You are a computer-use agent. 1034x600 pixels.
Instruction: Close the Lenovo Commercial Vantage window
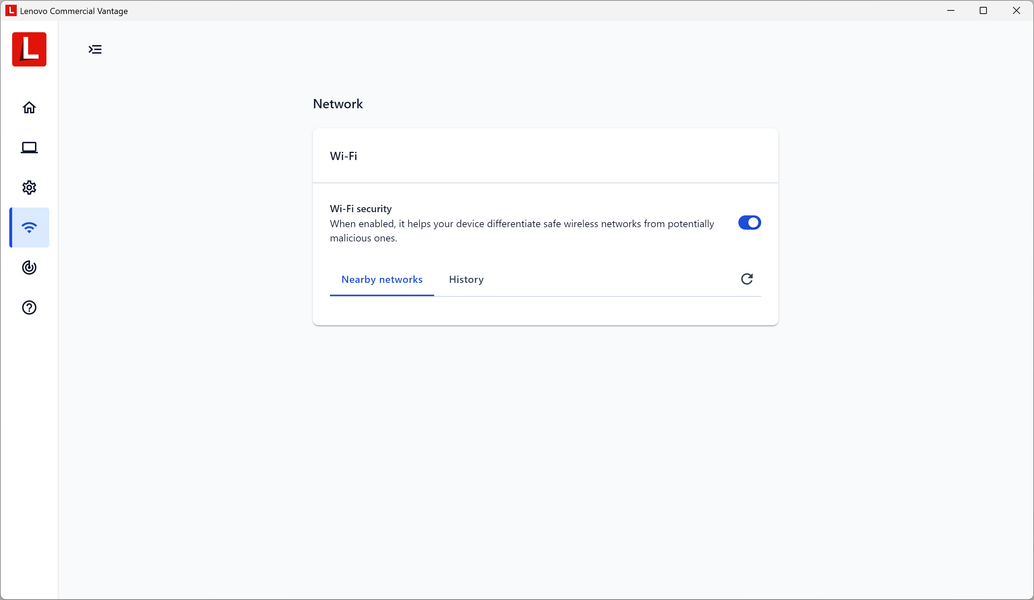tap(1016, 11)
